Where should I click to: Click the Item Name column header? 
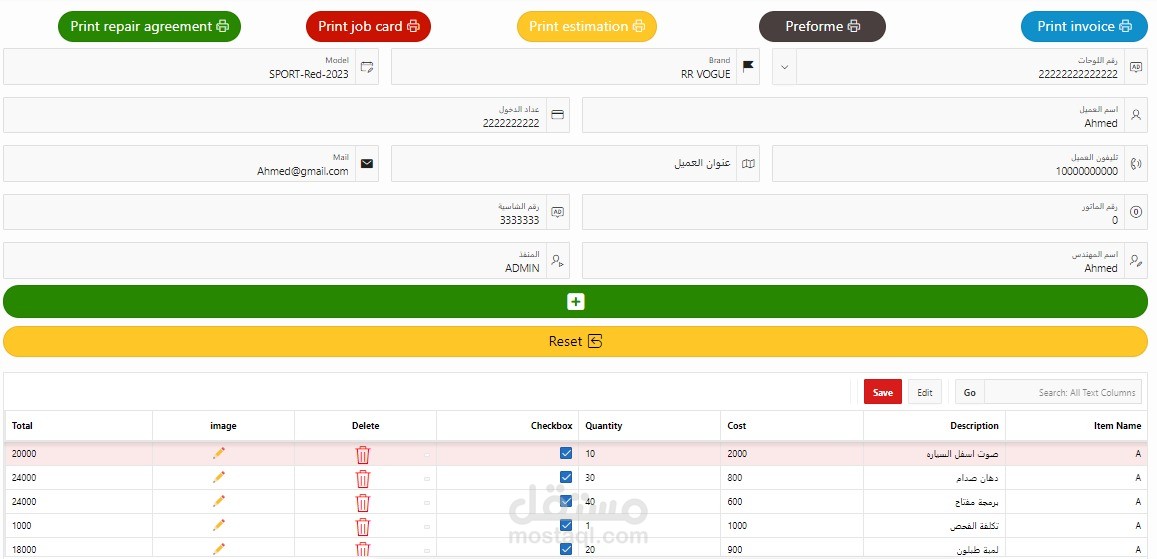click(x=1077, y=426)
